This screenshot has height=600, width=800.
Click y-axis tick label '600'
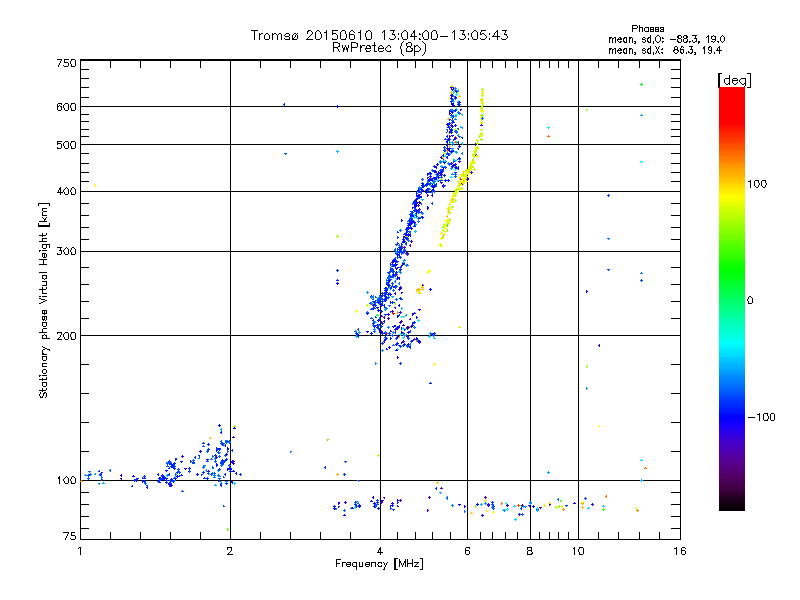click(66, 107)
